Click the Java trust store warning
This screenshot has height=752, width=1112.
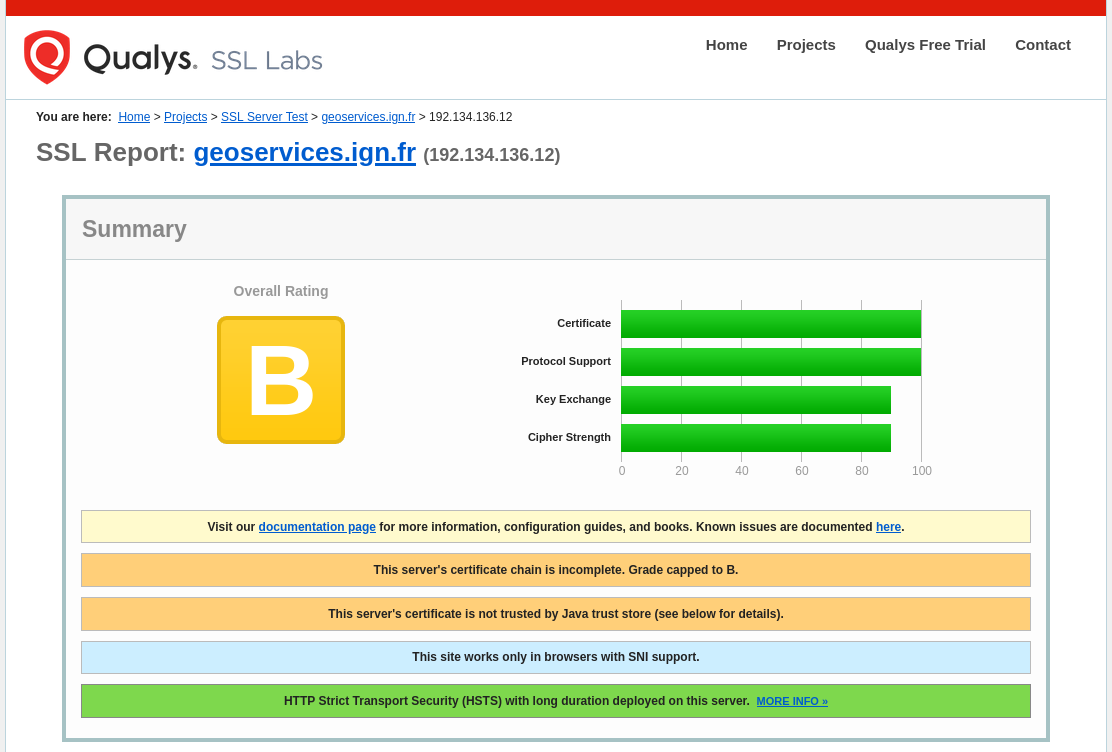(x=556, y=614)
